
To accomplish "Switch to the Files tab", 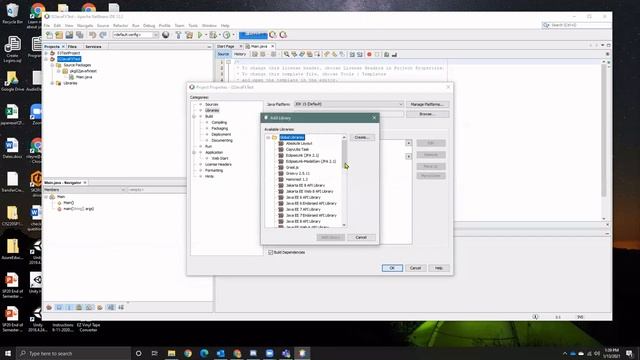I will (x=73, y=47).
